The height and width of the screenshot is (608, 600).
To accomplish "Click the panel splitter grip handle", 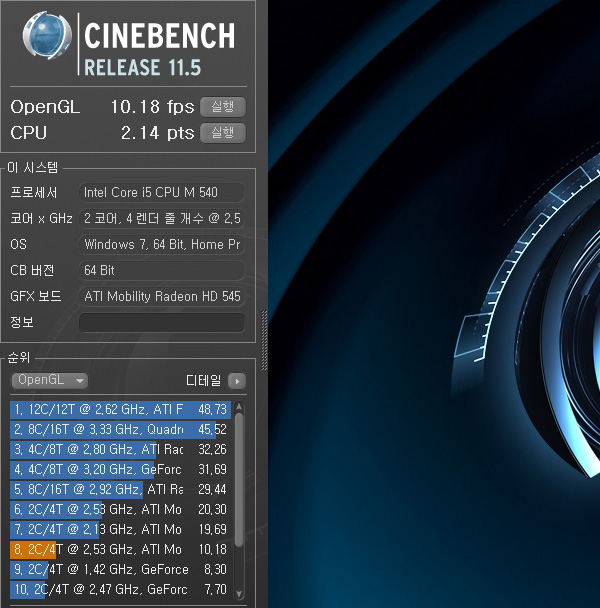I will (x=265, y=340).
